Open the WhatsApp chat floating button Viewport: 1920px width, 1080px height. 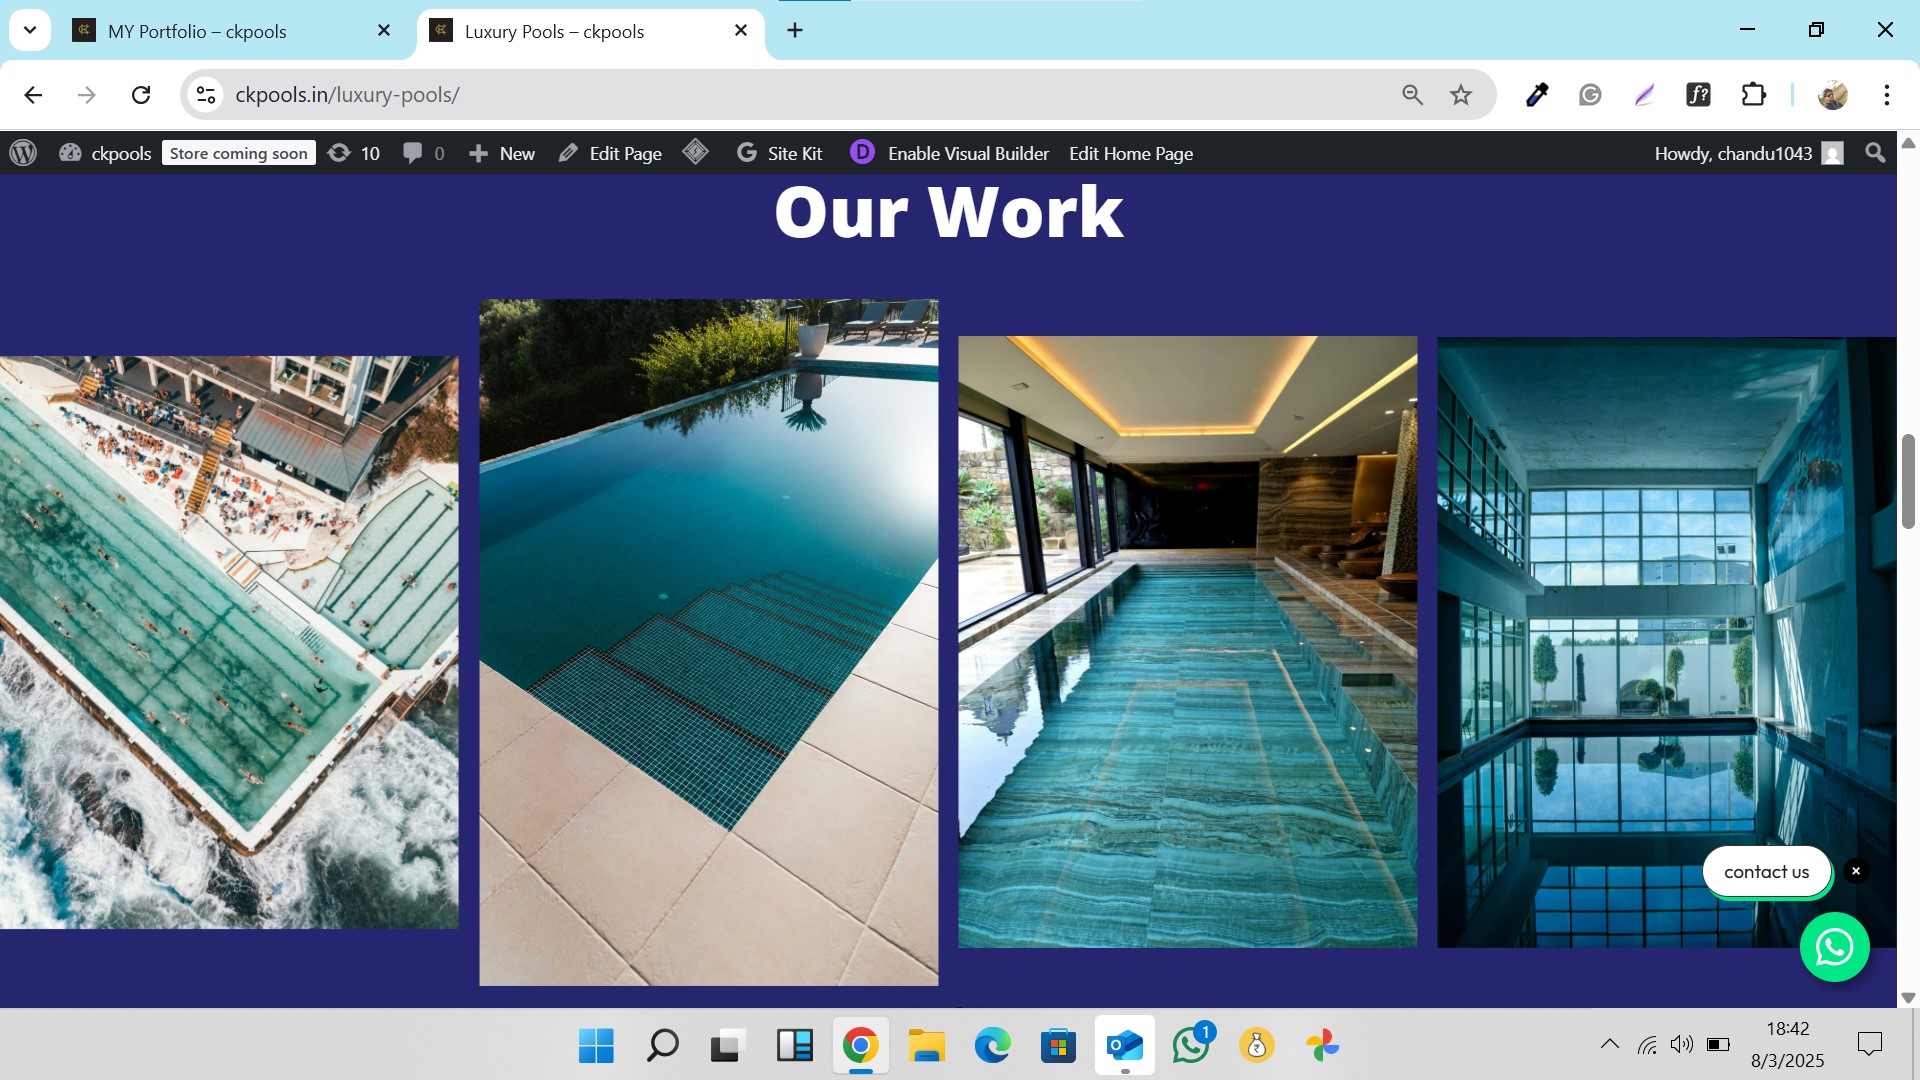1834,947
